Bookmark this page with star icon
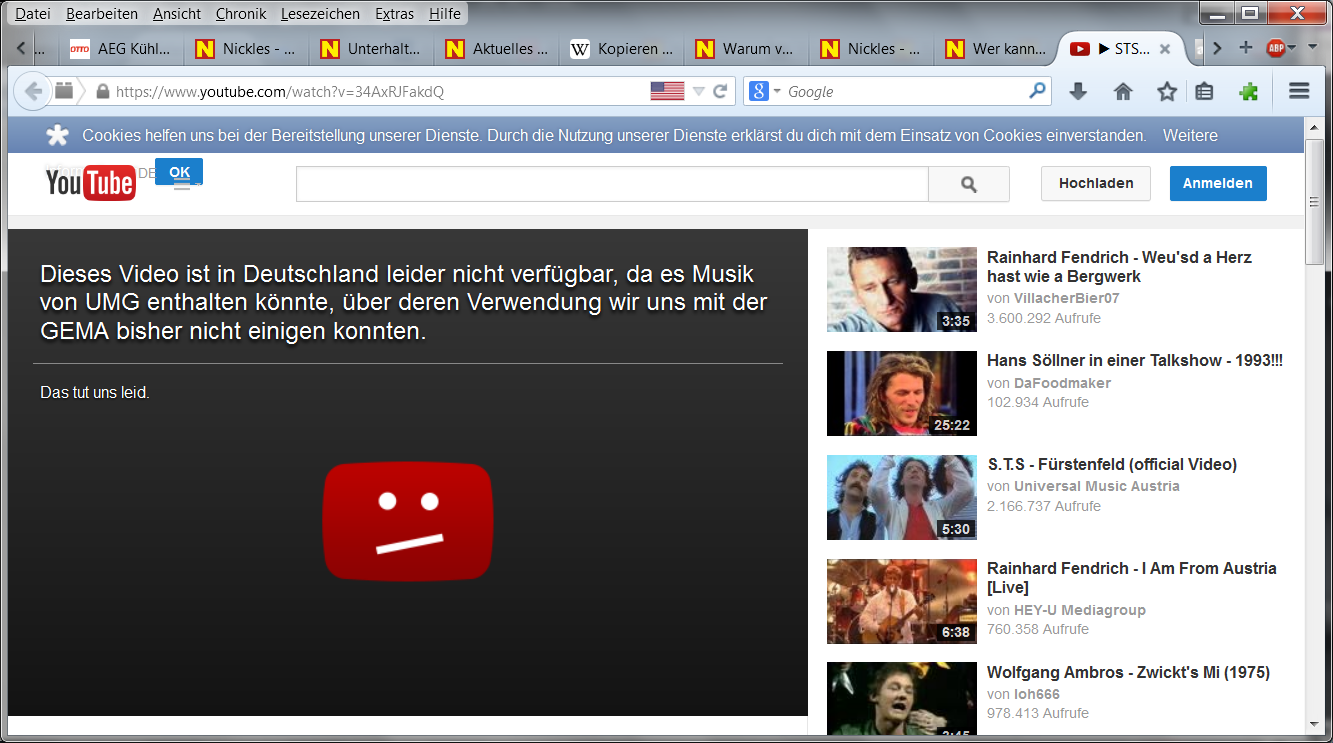The height and width of the screenshot is (743, 1333). [x=1167, y=91]
